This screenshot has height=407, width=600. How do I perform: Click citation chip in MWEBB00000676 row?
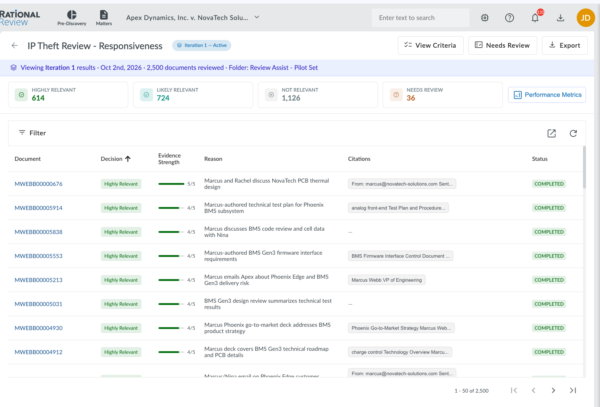pyautogui.click(x=402, y=184)
